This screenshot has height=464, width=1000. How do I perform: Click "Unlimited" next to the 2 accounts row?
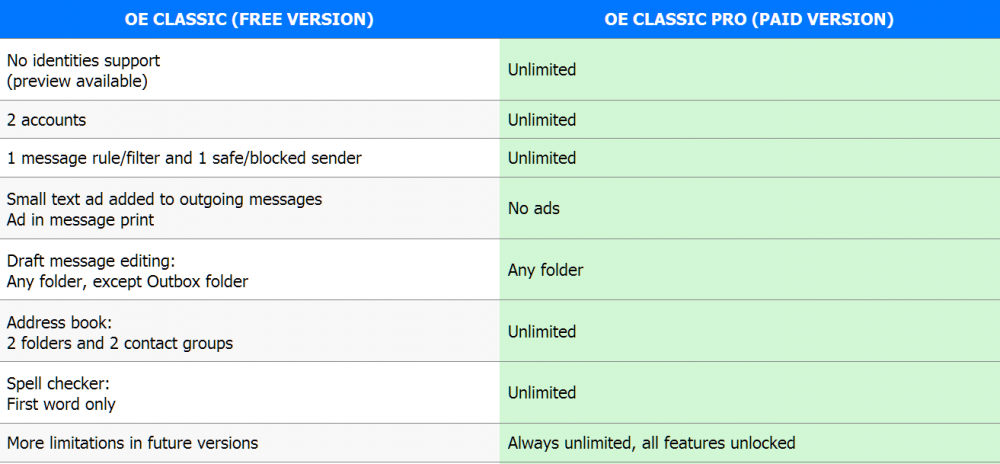tap(542, 120)
